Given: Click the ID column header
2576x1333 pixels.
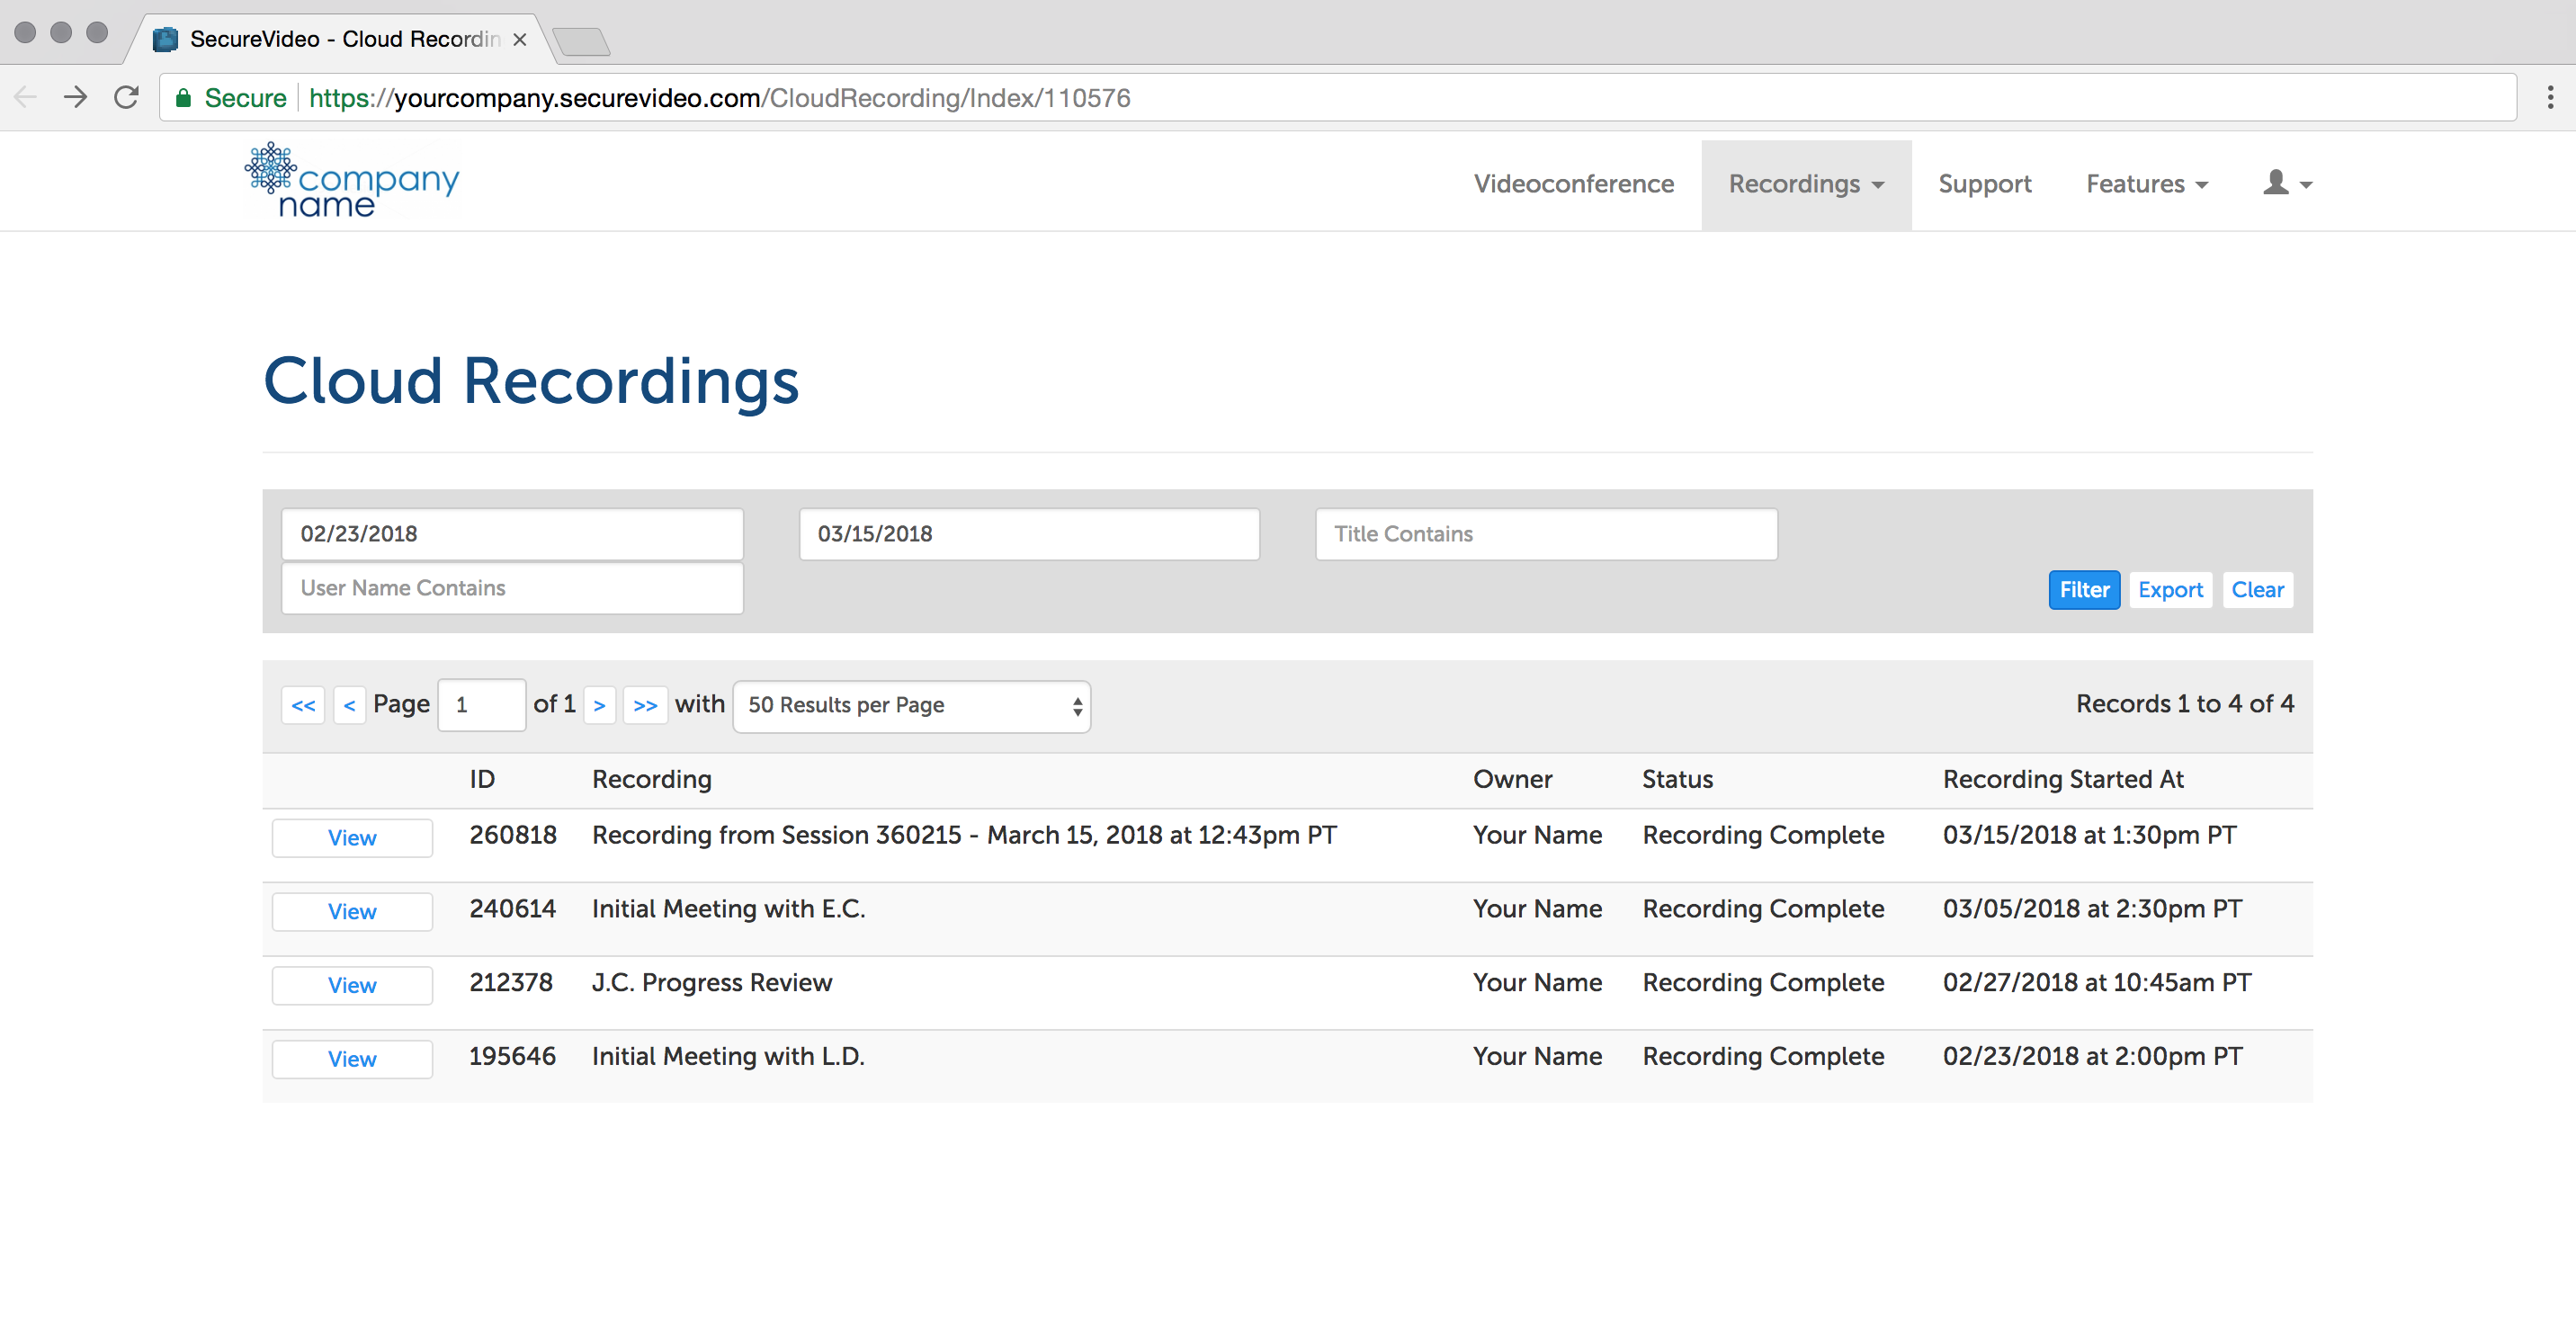Looking at the screenshot, I should tap(482, 779).
